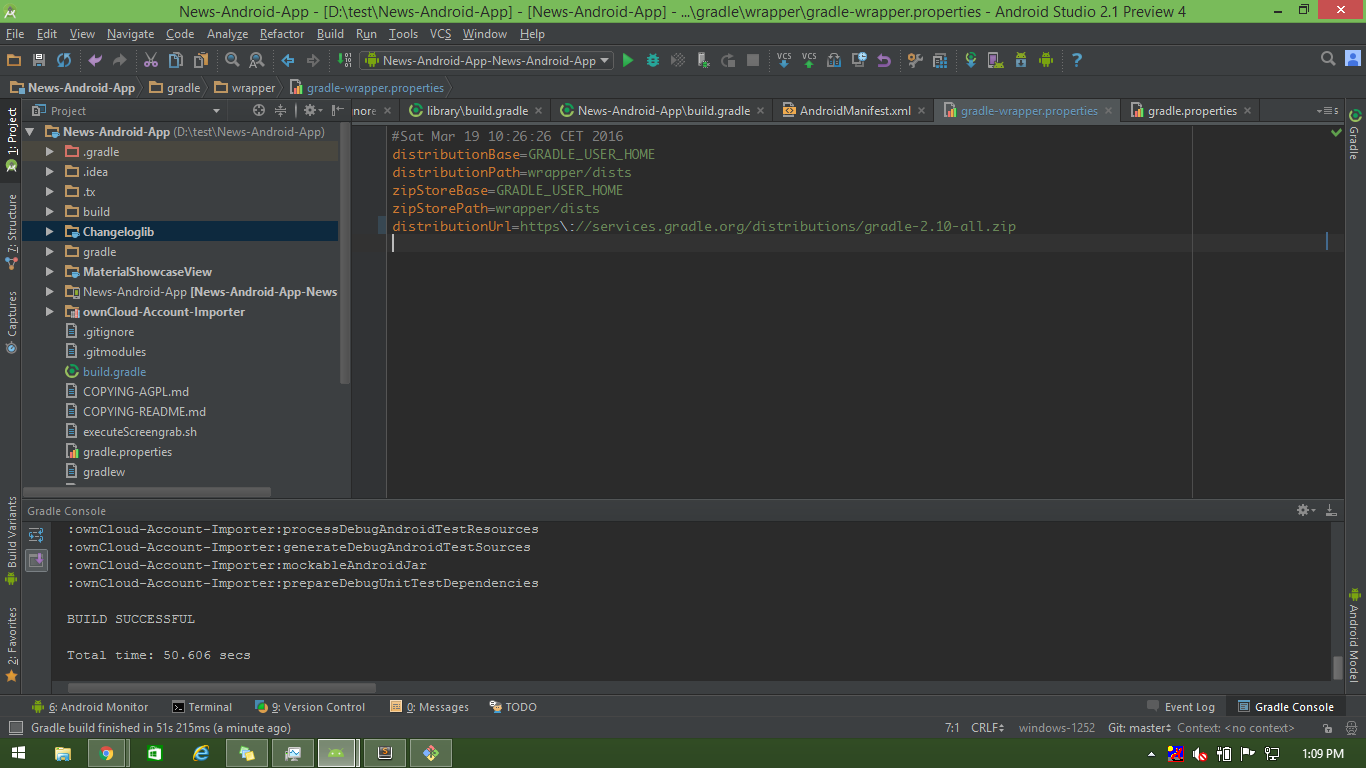Toggle the Captures tool window

(x=11, y=322)
